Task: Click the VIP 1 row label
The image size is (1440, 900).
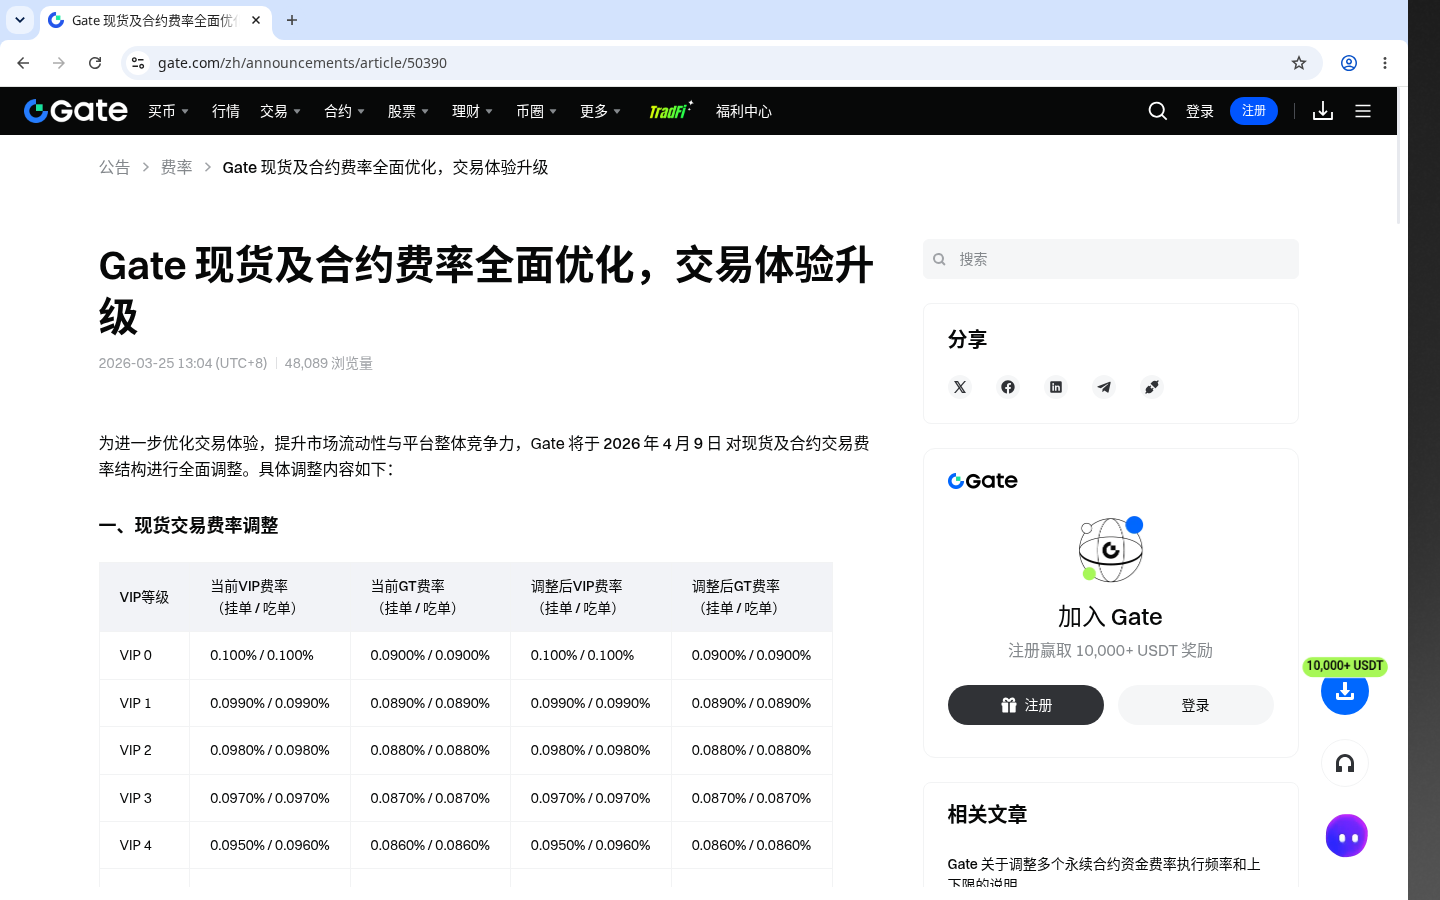Action: point(136,703)
